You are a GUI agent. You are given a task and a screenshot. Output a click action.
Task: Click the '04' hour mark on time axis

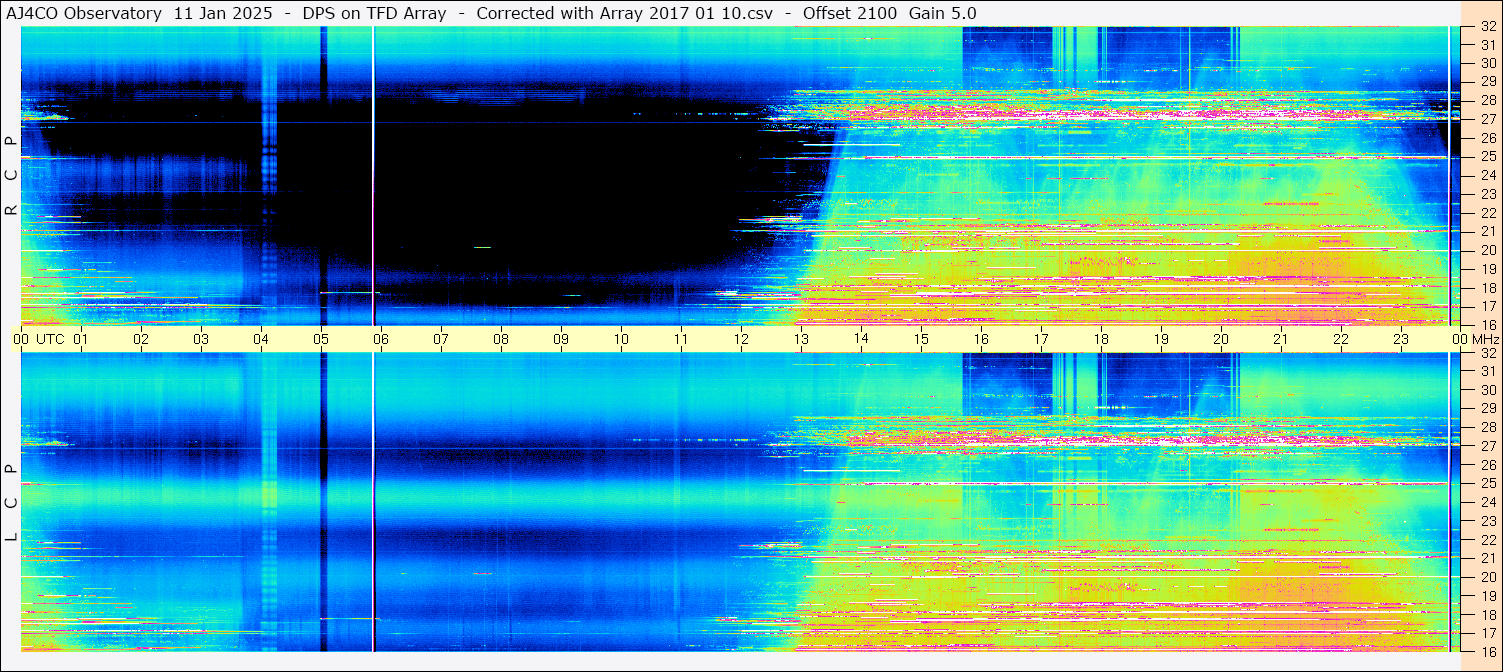pyautogui.click(x=261, y=339)
